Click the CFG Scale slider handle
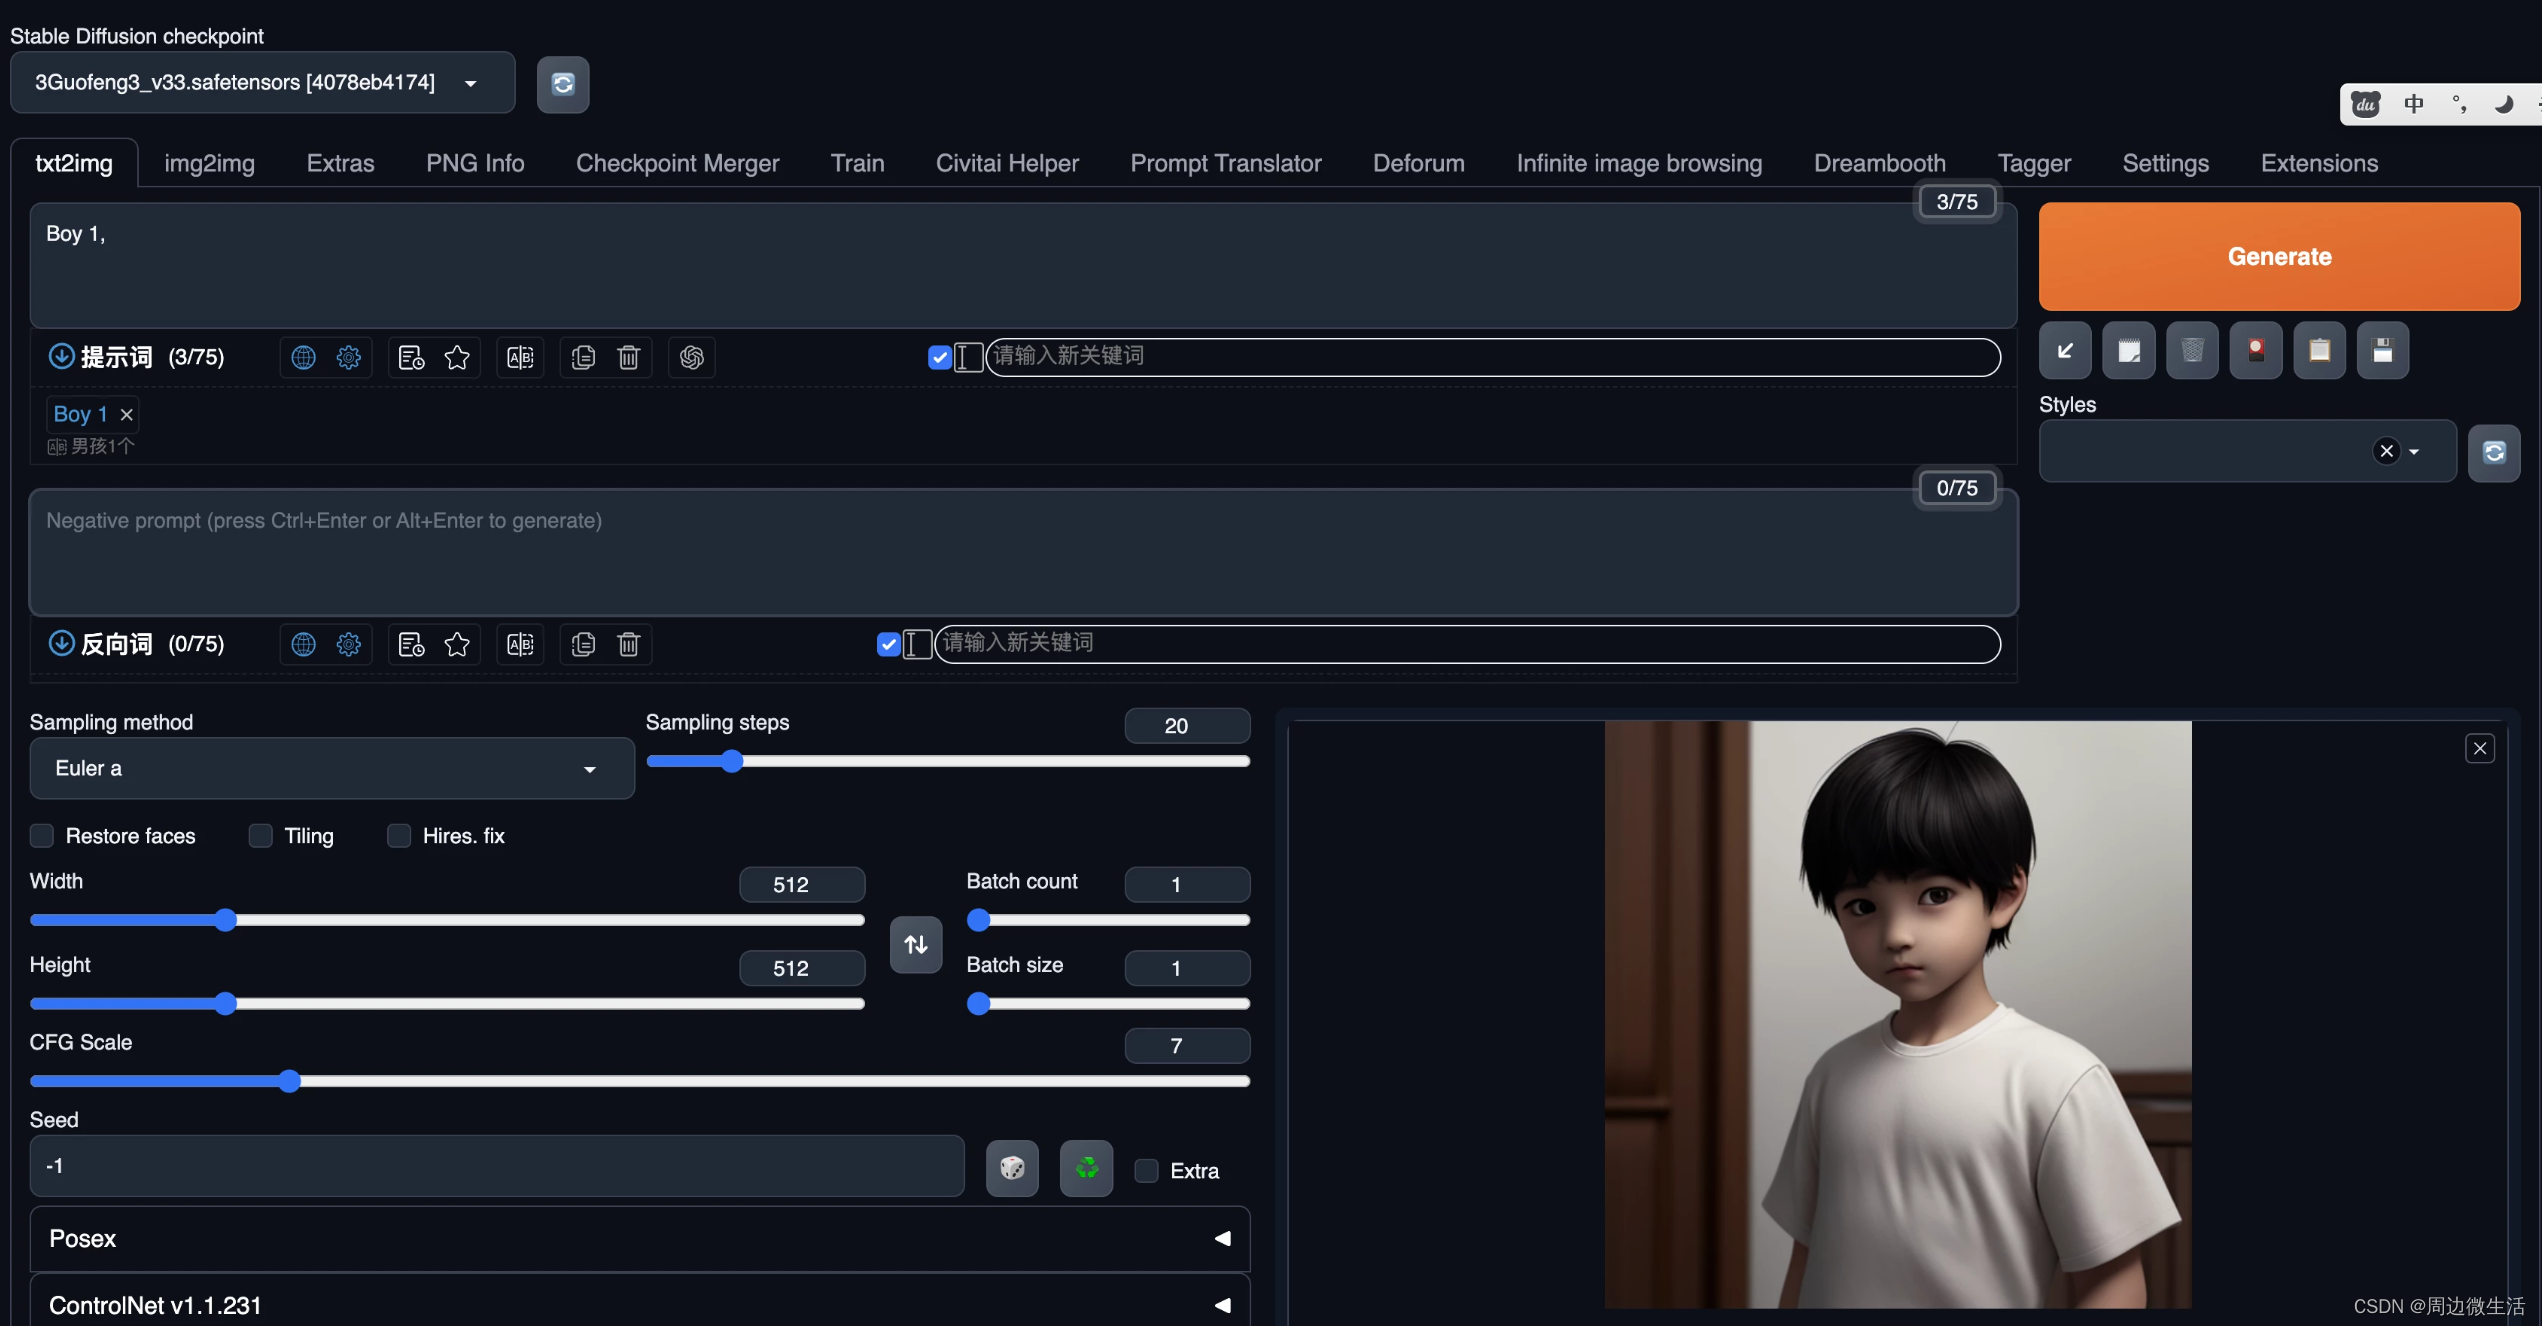 click(290, 1080)
